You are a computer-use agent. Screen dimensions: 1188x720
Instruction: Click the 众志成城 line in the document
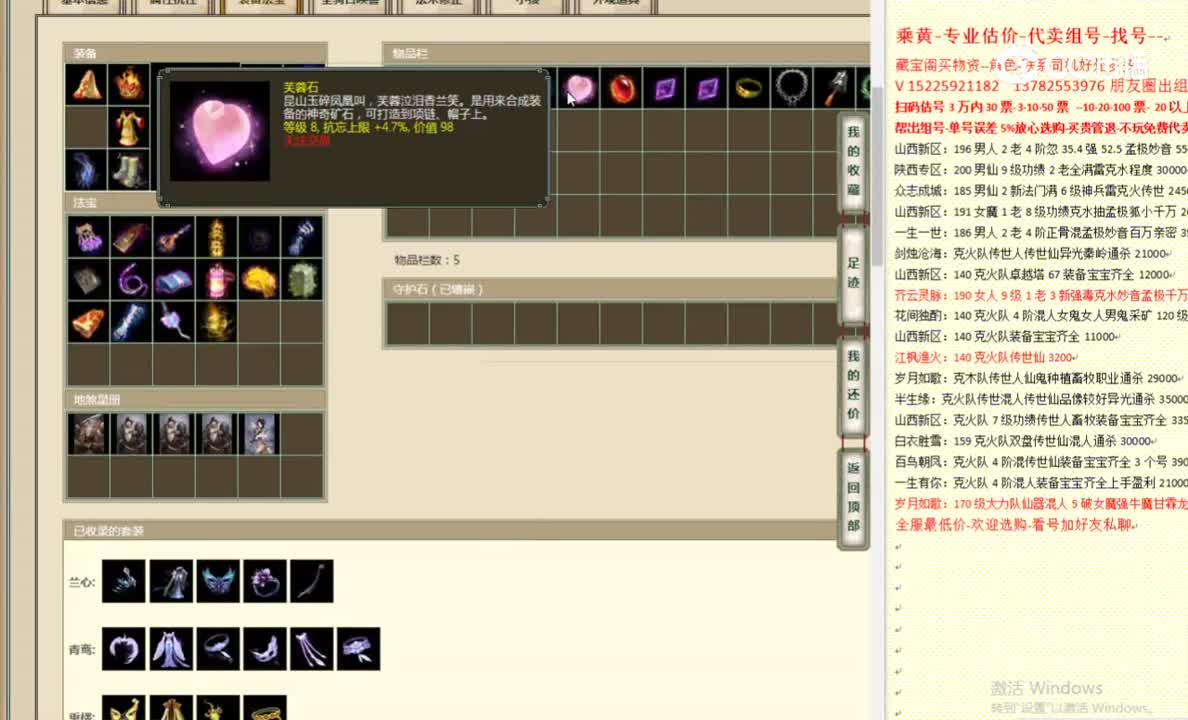coord(1040,190)
